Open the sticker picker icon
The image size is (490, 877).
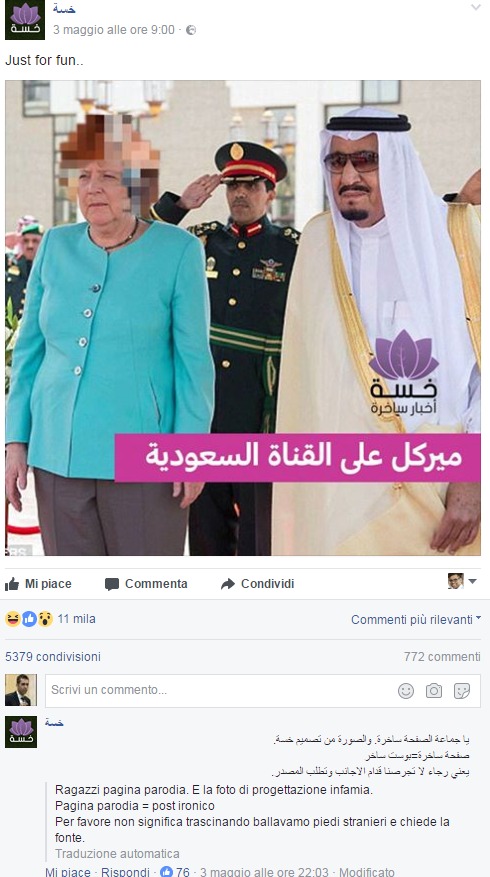coord(462,691)
